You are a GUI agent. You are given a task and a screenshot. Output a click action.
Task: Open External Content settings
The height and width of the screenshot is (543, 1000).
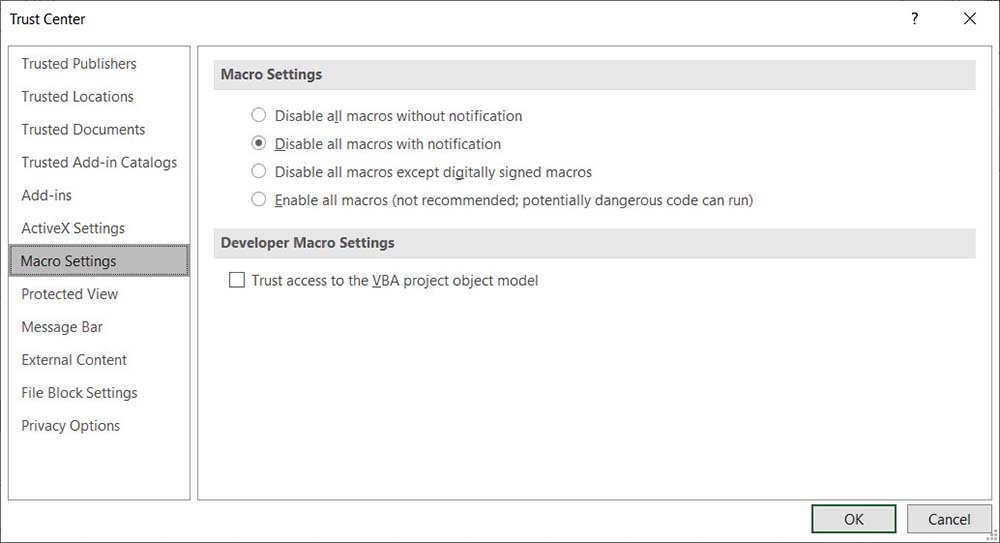pyautogui.click(x=74, y=360)
